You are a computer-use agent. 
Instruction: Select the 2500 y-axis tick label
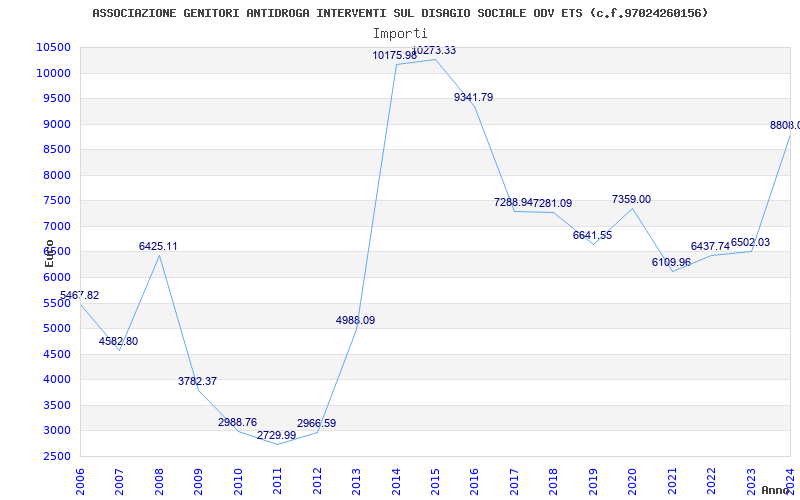tap(56, 456)
